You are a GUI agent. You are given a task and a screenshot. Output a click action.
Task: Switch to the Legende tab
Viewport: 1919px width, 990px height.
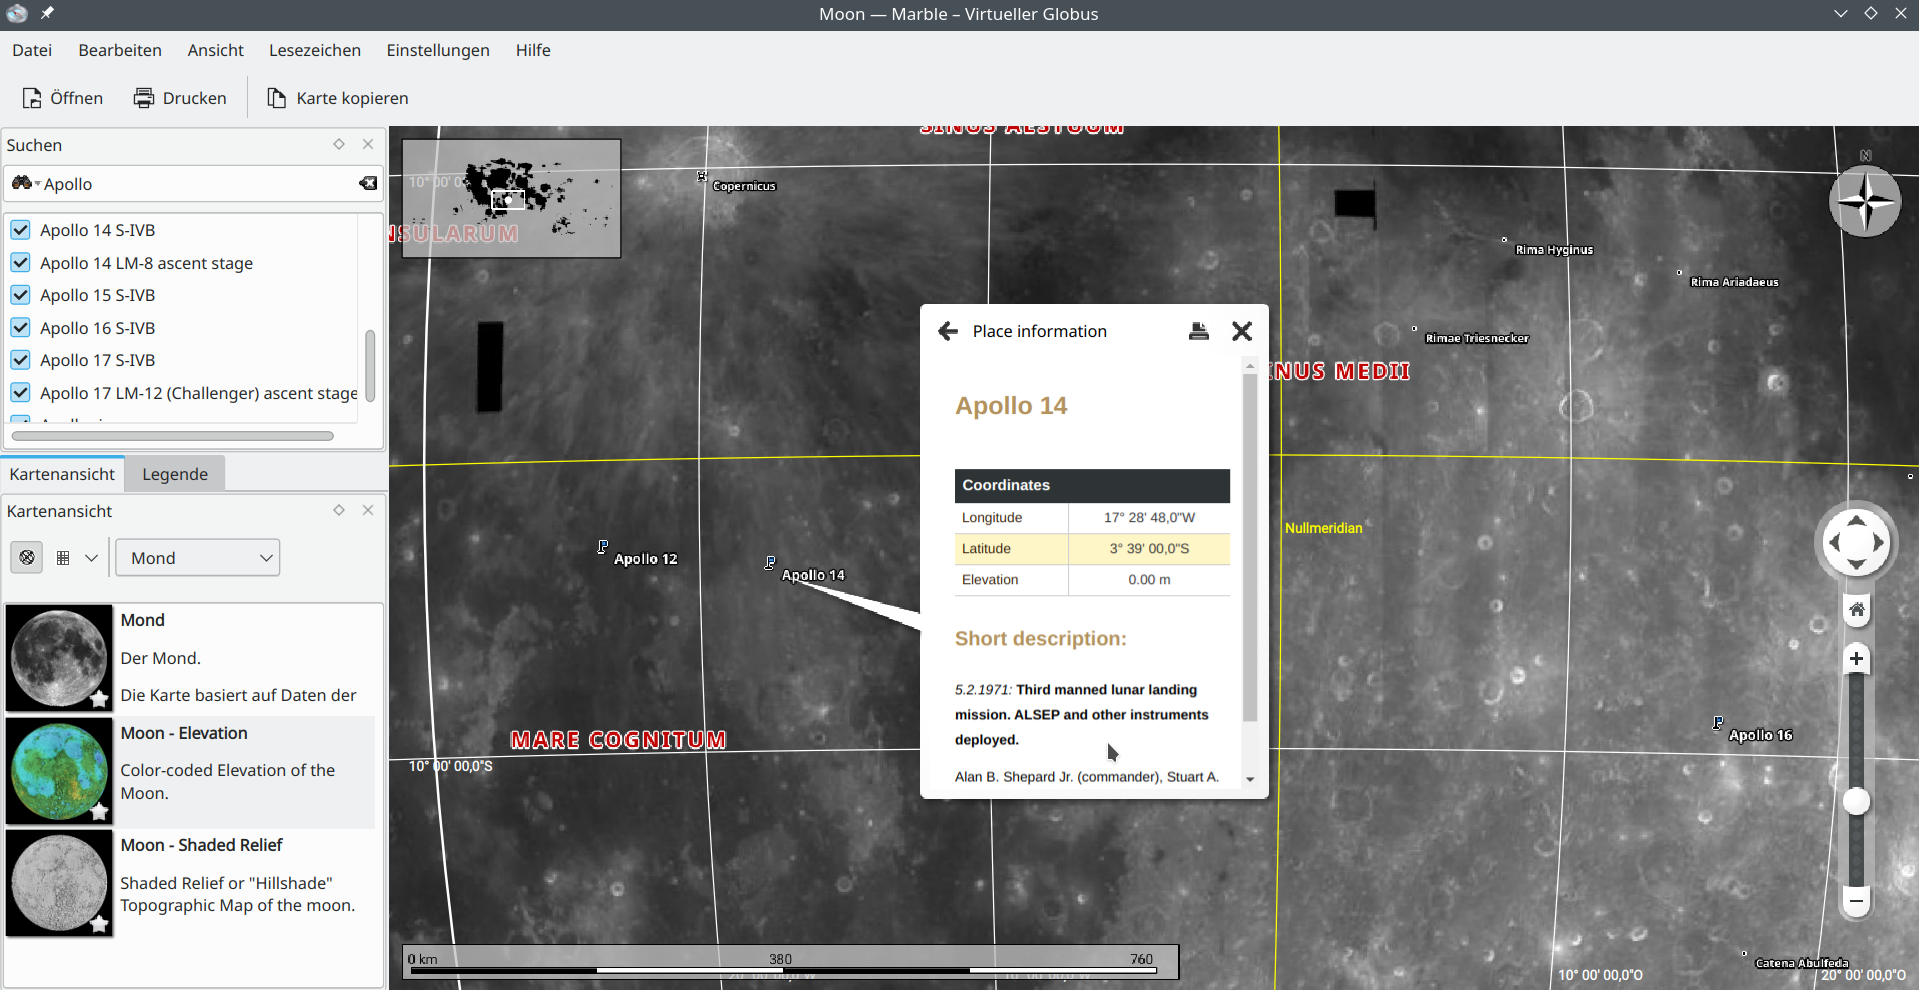(175, 474)
